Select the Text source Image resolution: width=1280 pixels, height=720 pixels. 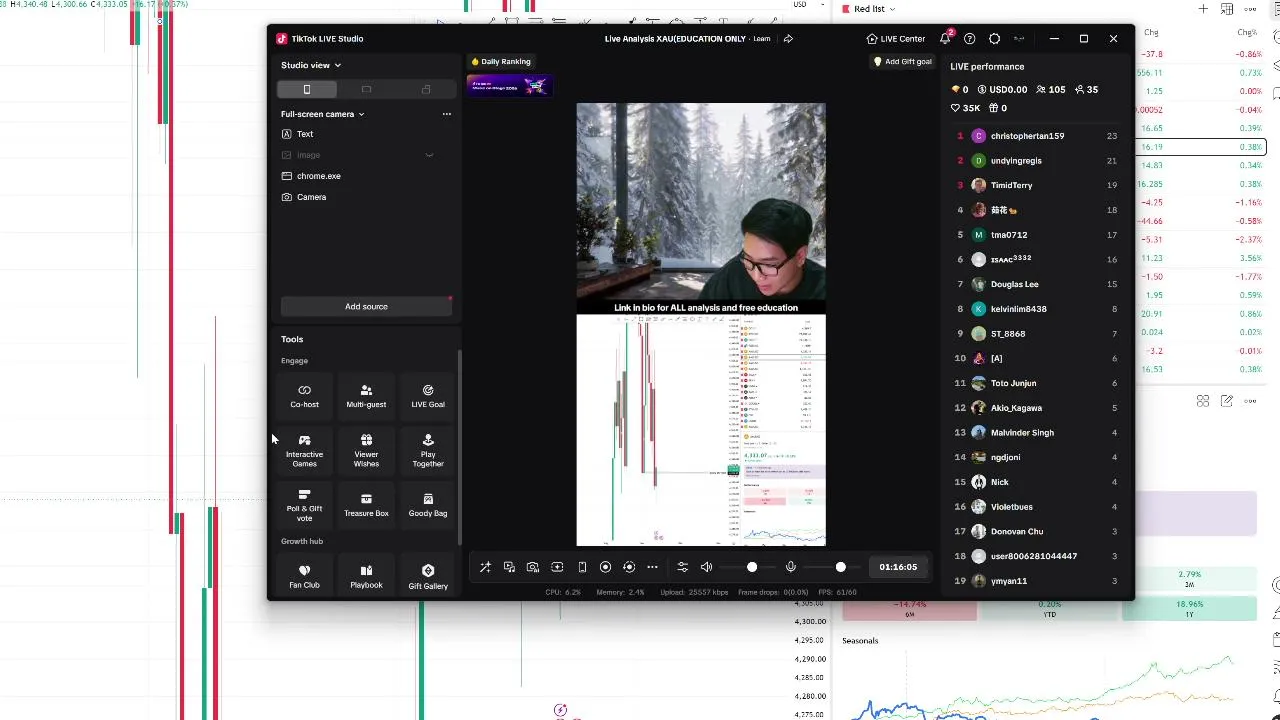366,134
